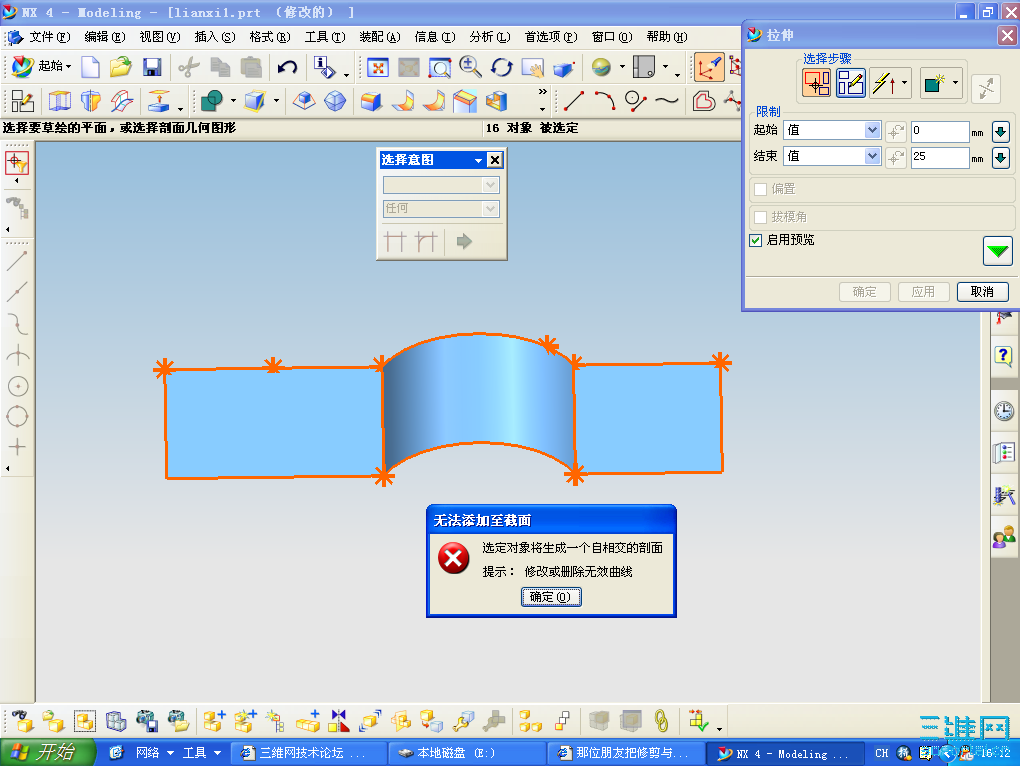Click the 结束 value options arrow button
The image size is (1020, 766).
[x=1000, y=157]
